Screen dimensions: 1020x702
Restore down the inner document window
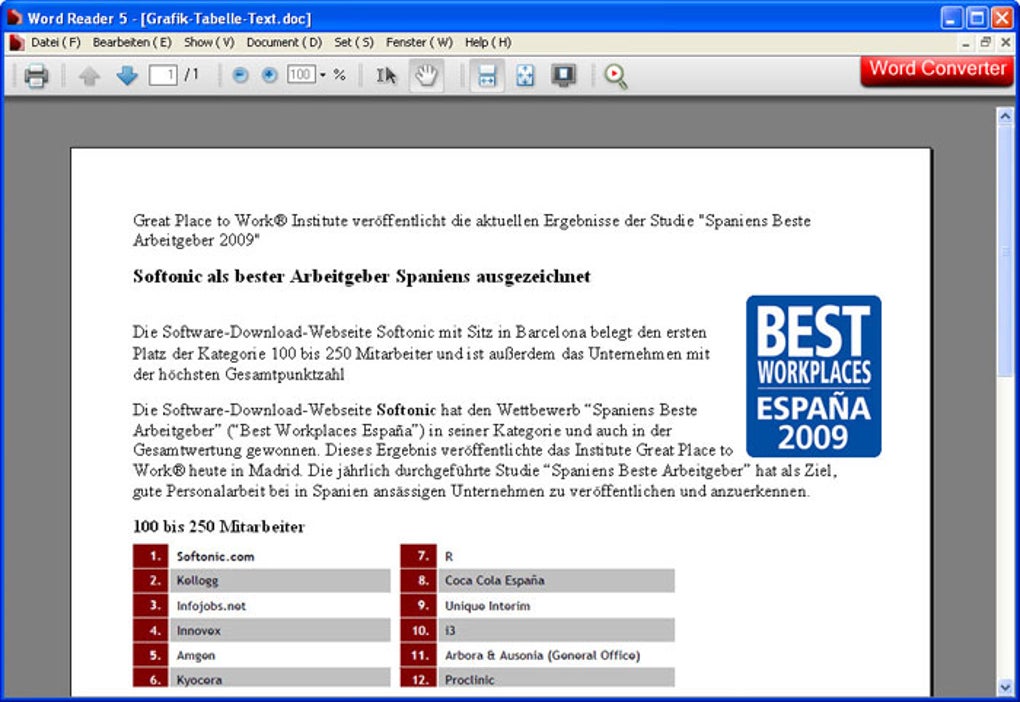click(x=986, y=42)
